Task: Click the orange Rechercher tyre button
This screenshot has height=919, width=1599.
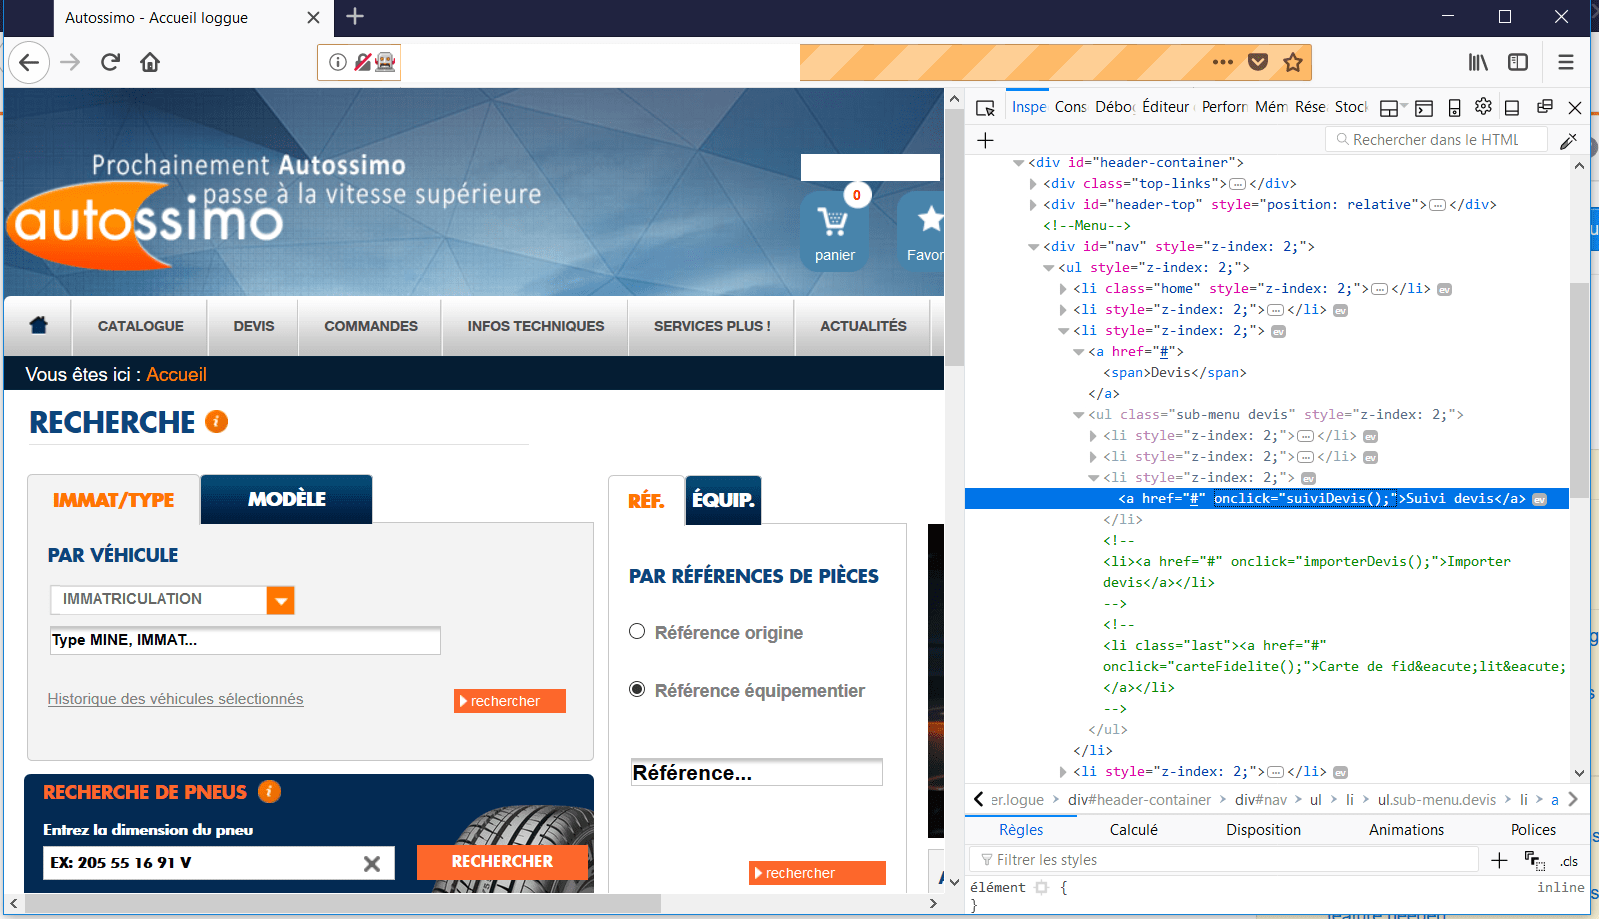Action: (502, 862)
